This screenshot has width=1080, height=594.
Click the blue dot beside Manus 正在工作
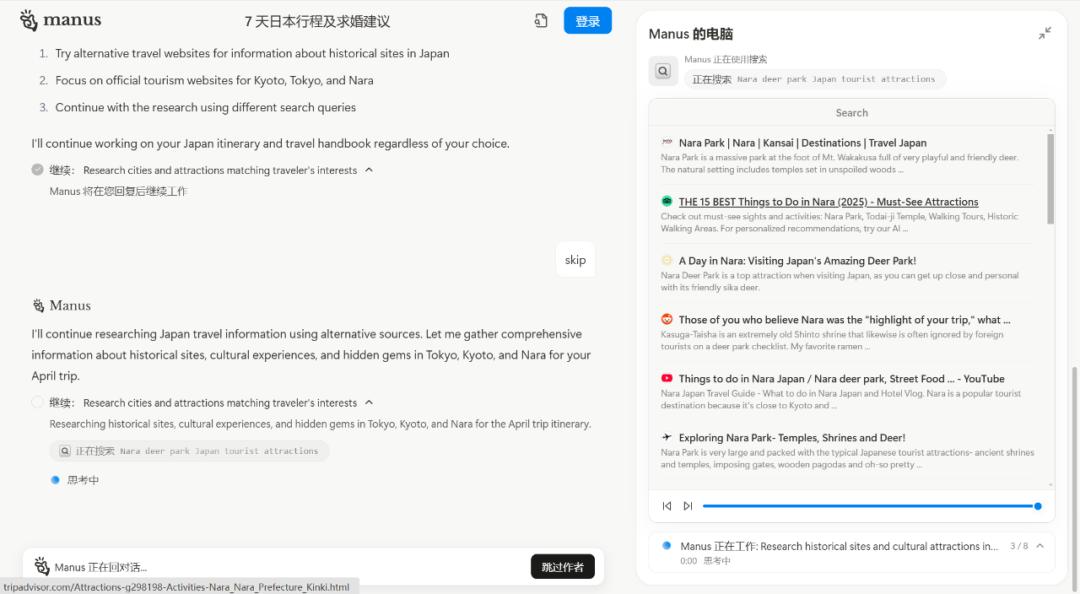pos(667,545)
